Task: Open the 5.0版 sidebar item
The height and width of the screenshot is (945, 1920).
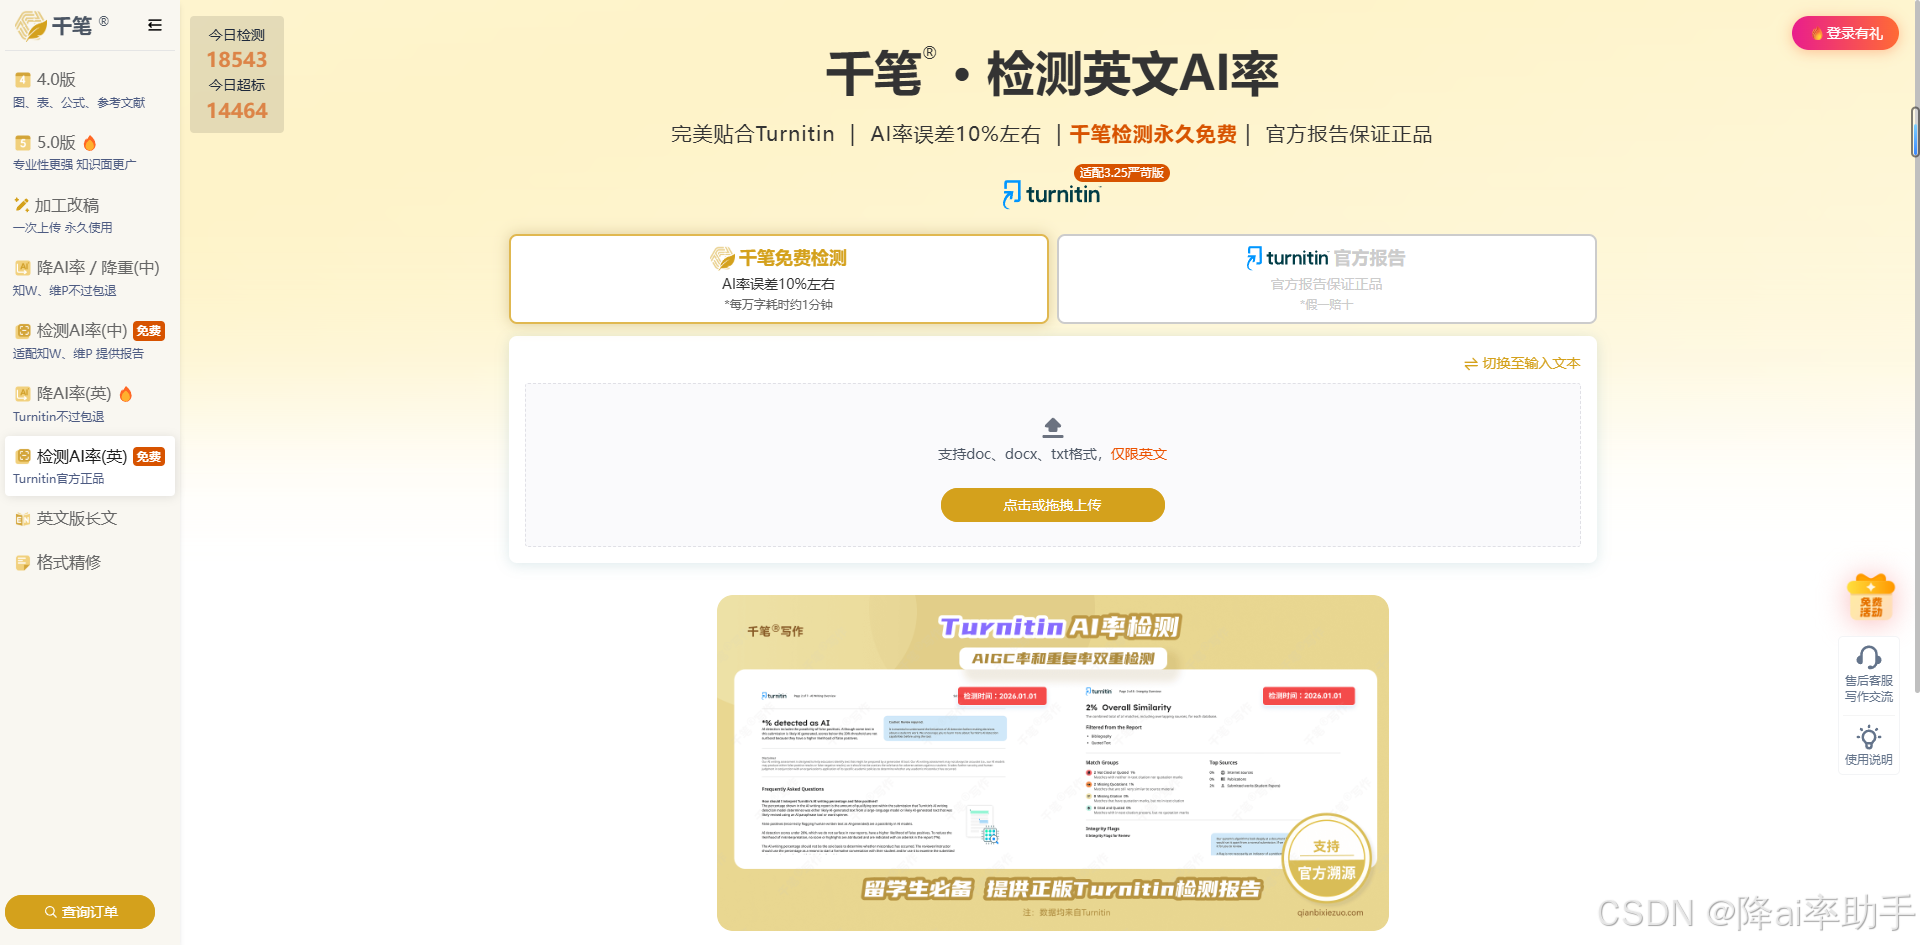Action: tap(90, 152)
